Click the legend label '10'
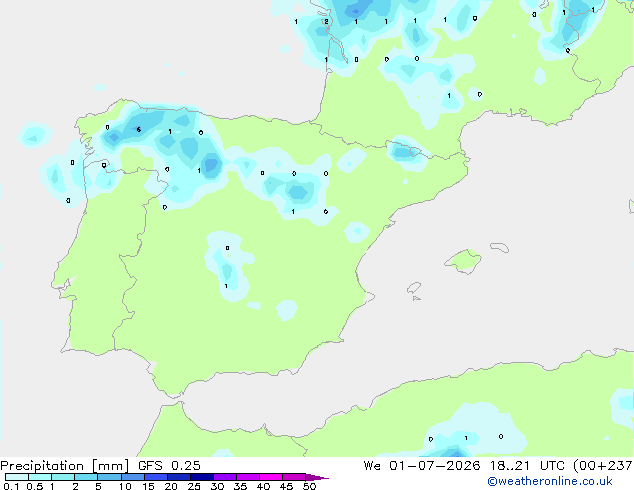634x490 pixels. pyautogui.click(x=125, y=486)
